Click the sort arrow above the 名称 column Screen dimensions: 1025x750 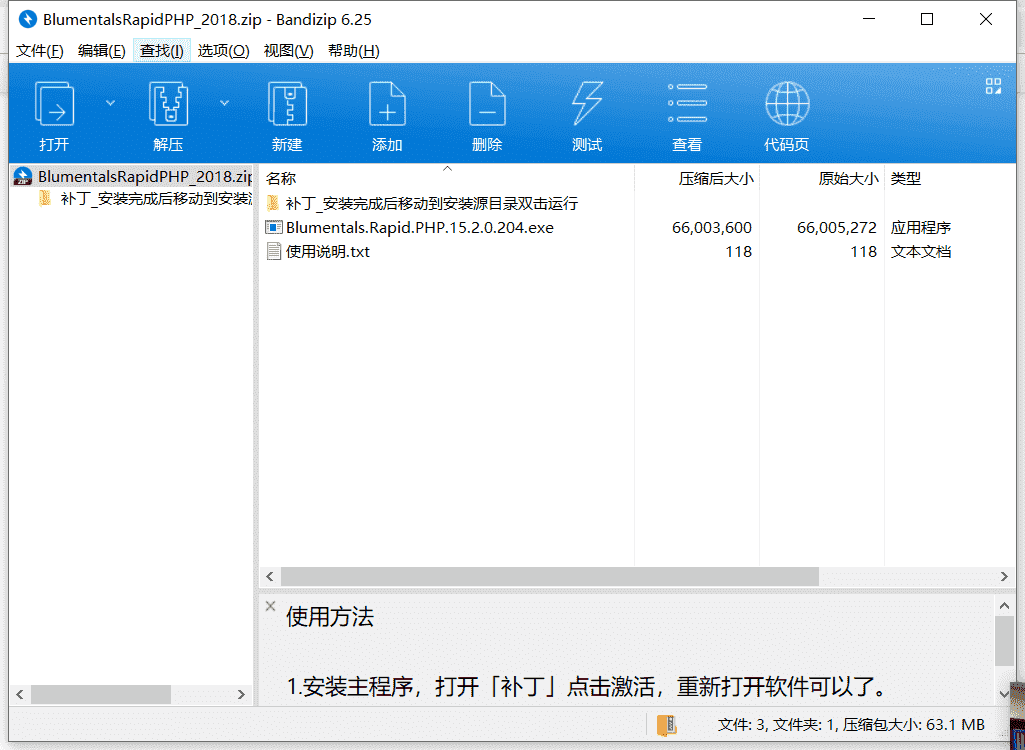(447, 169)
